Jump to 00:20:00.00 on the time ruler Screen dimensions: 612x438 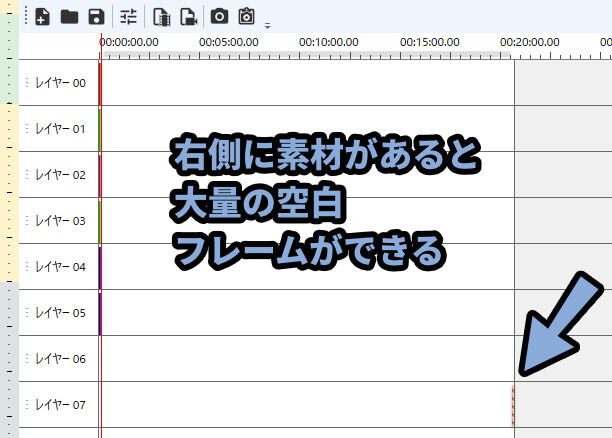point(530,42)
